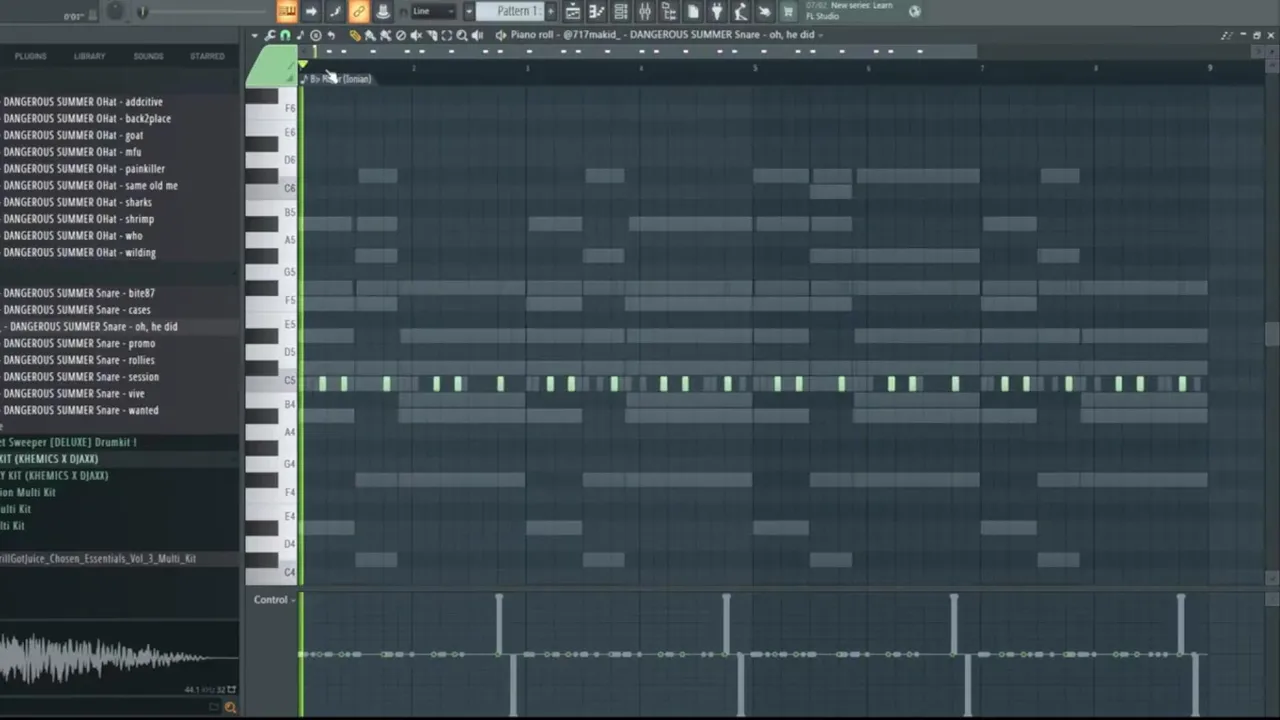Open the Channel rack view
Screen dimensions: 1280x720
[621, 11]
